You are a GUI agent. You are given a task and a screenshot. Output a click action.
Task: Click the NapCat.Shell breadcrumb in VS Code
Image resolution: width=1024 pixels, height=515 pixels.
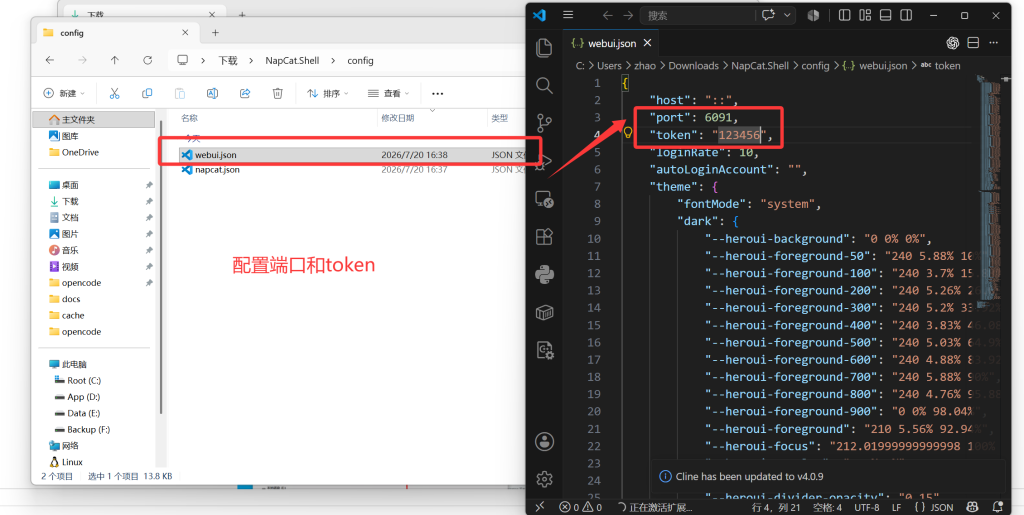tap(760, 66)
